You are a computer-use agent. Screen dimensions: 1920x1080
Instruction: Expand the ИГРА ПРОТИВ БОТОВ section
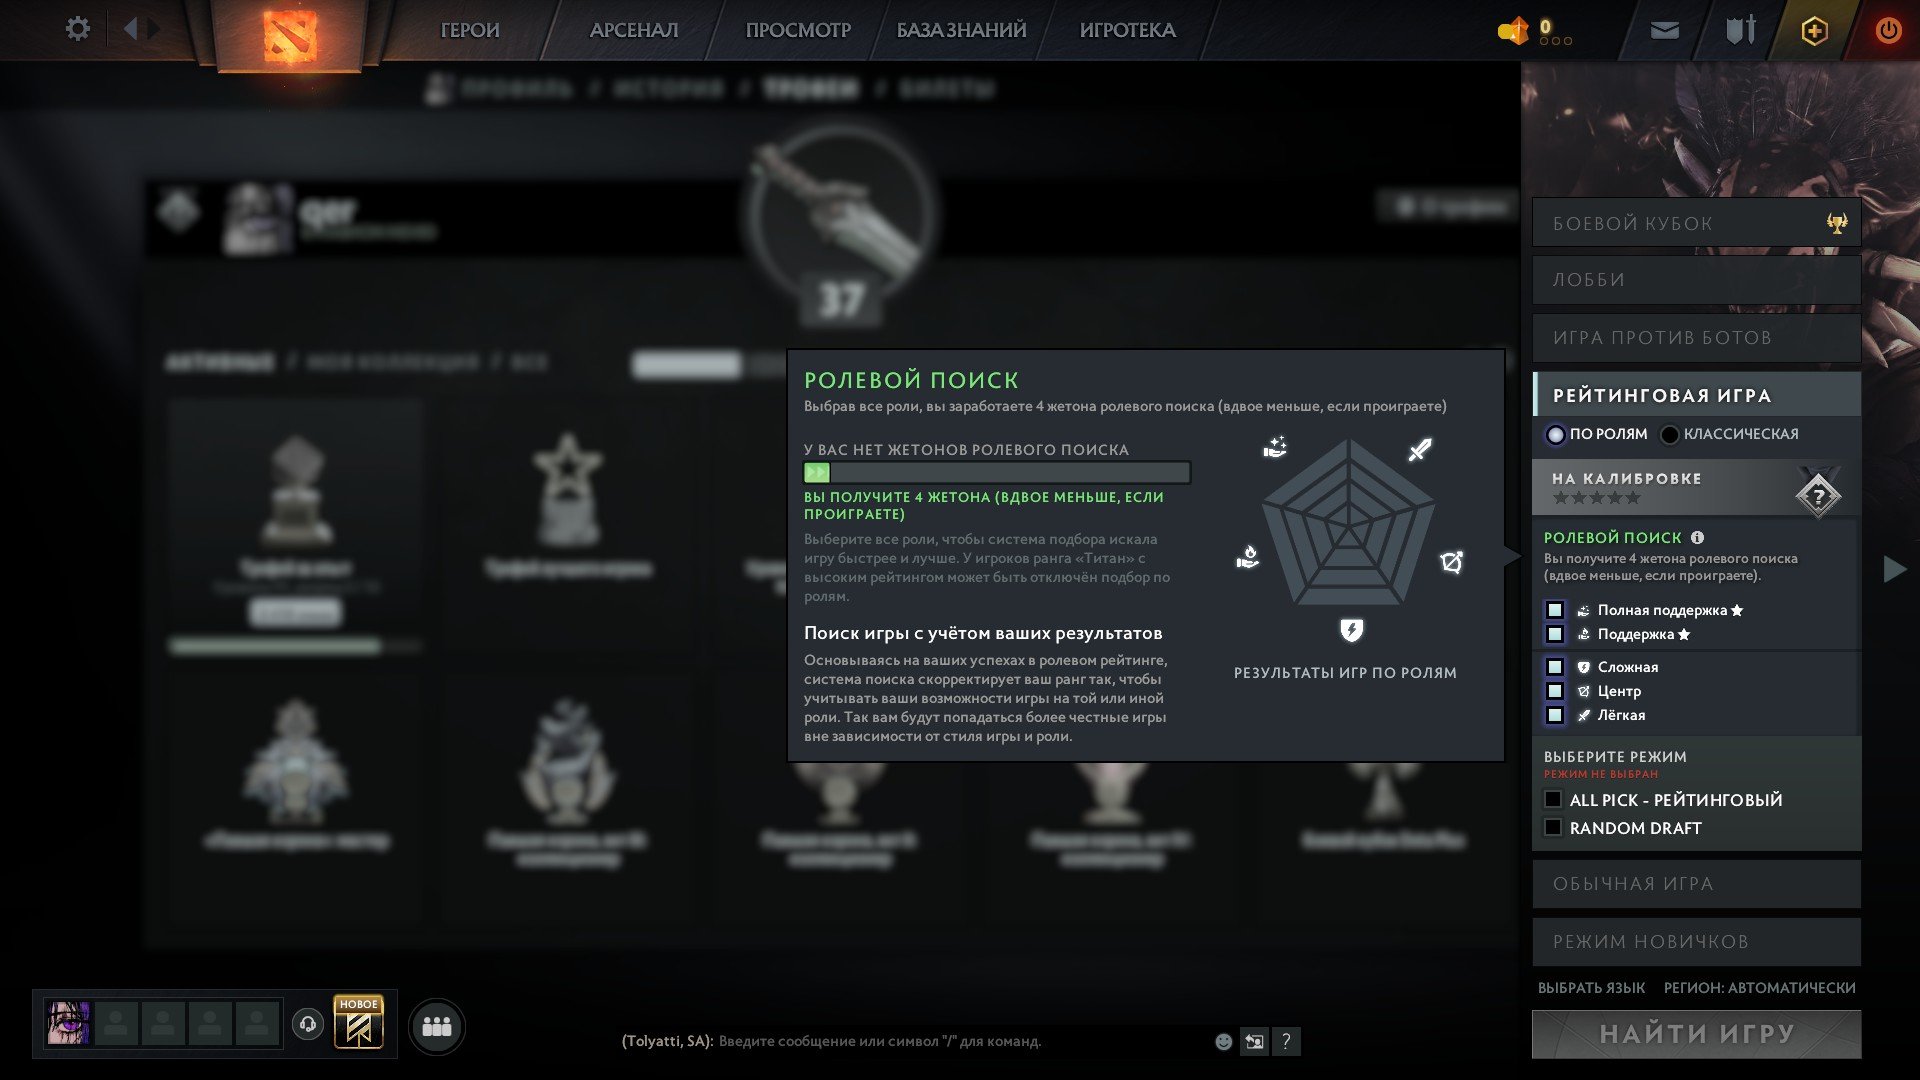point(1696,338)
